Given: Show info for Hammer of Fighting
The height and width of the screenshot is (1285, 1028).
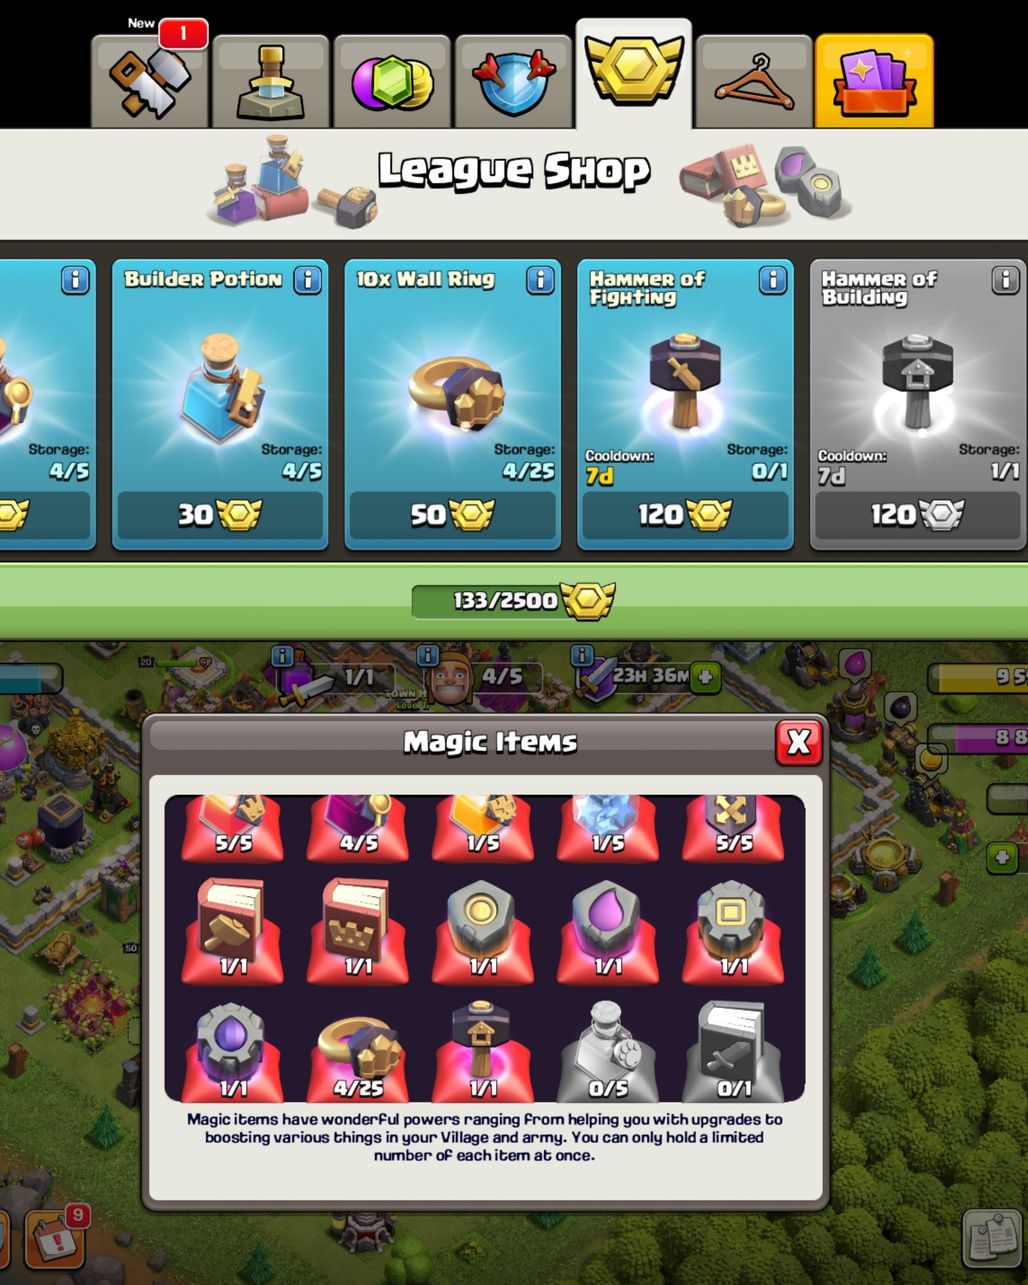Looking at the screenshot, I should (x=772, y=280).
